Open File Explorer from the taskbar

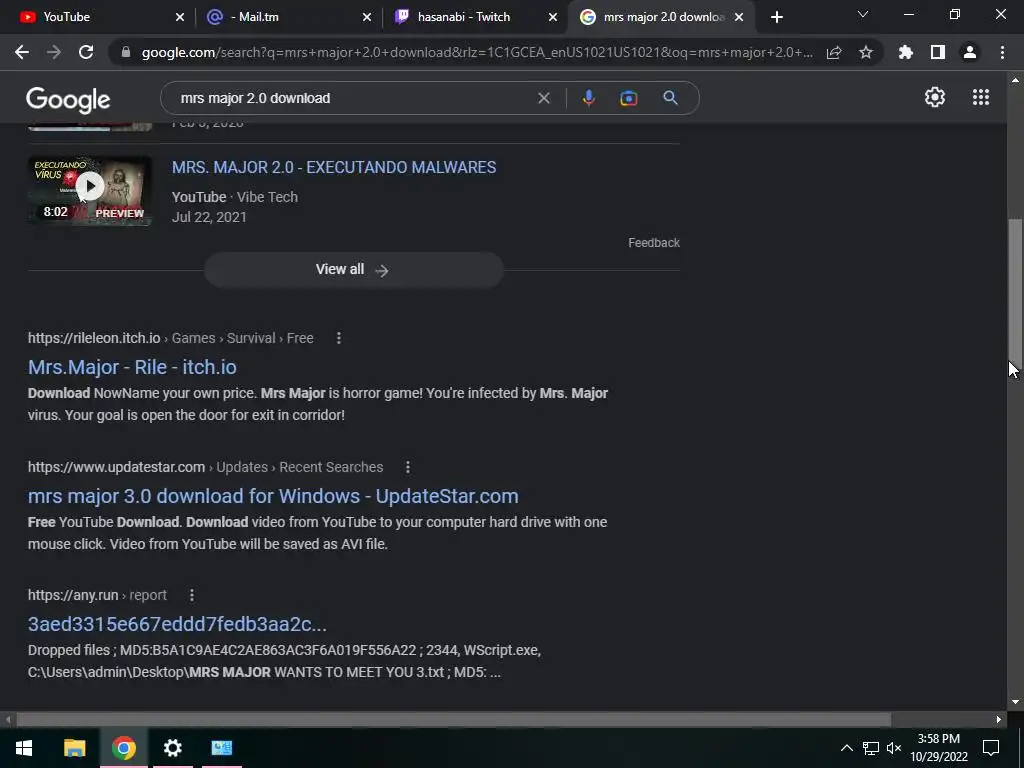[x=74, y=748]
